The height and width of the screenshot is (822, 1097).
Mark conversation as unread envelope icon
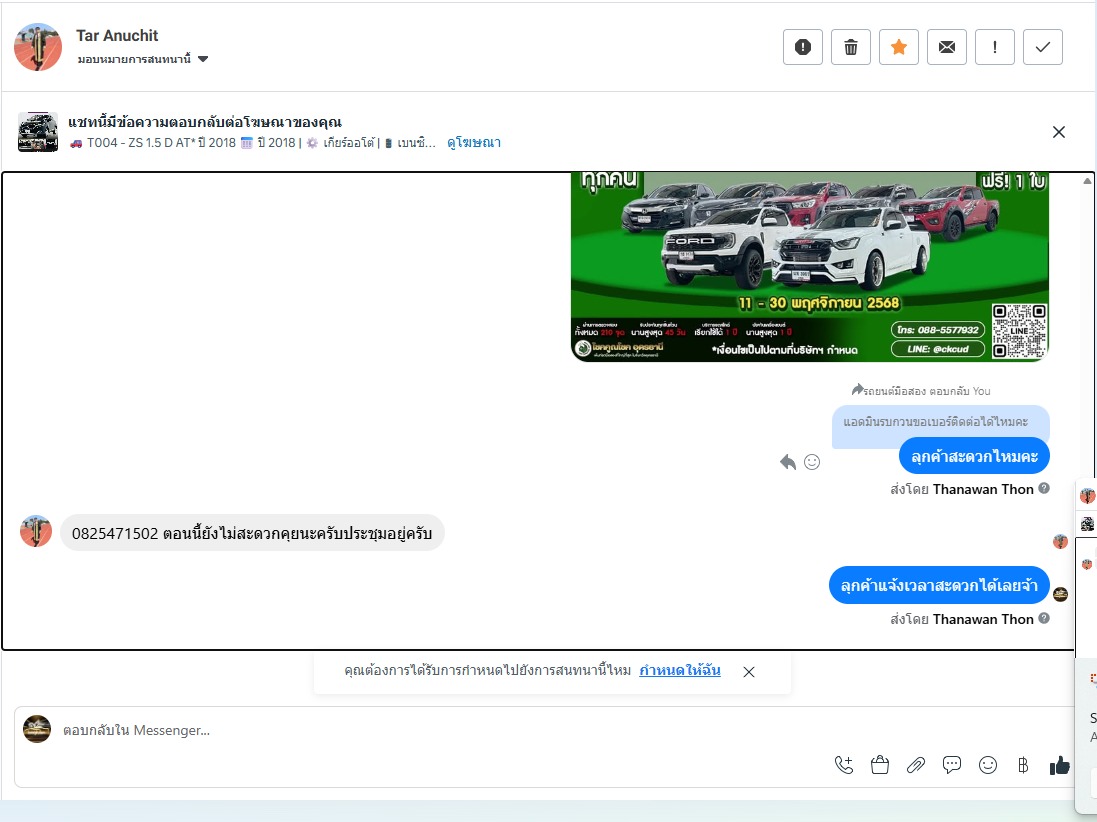point(947,47)
